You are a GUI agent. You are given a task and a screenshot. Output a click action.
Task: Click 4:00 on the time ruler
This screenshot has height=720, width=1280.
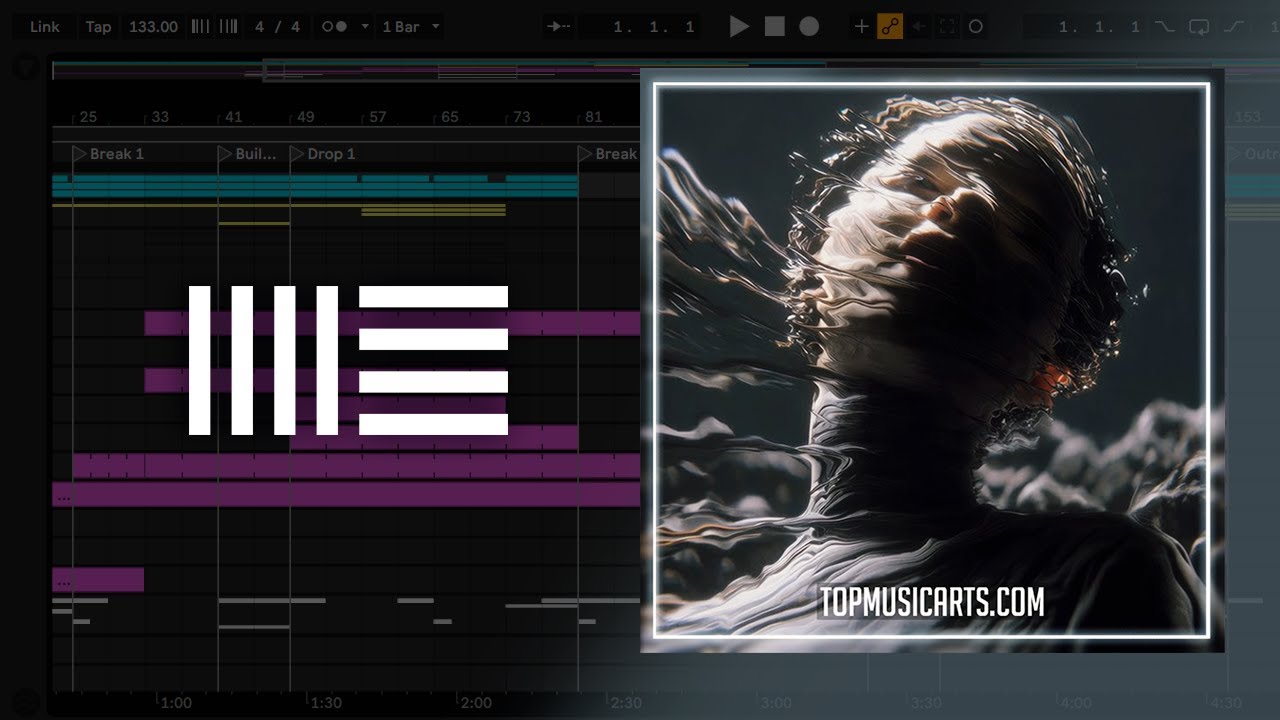pyautogui.click(x=1076, y=703)
